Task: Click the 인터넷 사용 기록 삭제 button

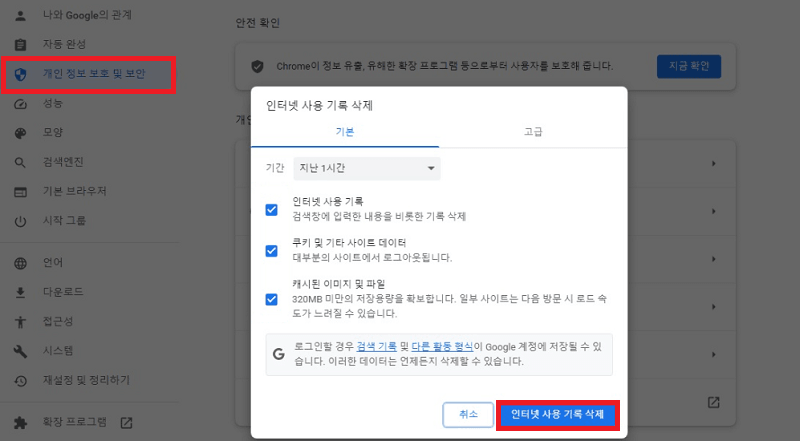Action: point(558,414)
